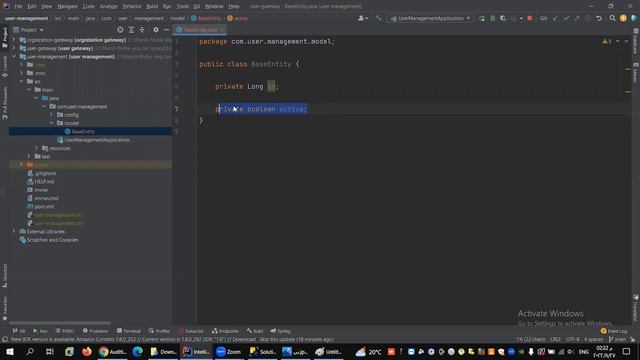This screenshot has width=640, height=360.
Task: Collapse the user-management module node
Action: (14, 57)
